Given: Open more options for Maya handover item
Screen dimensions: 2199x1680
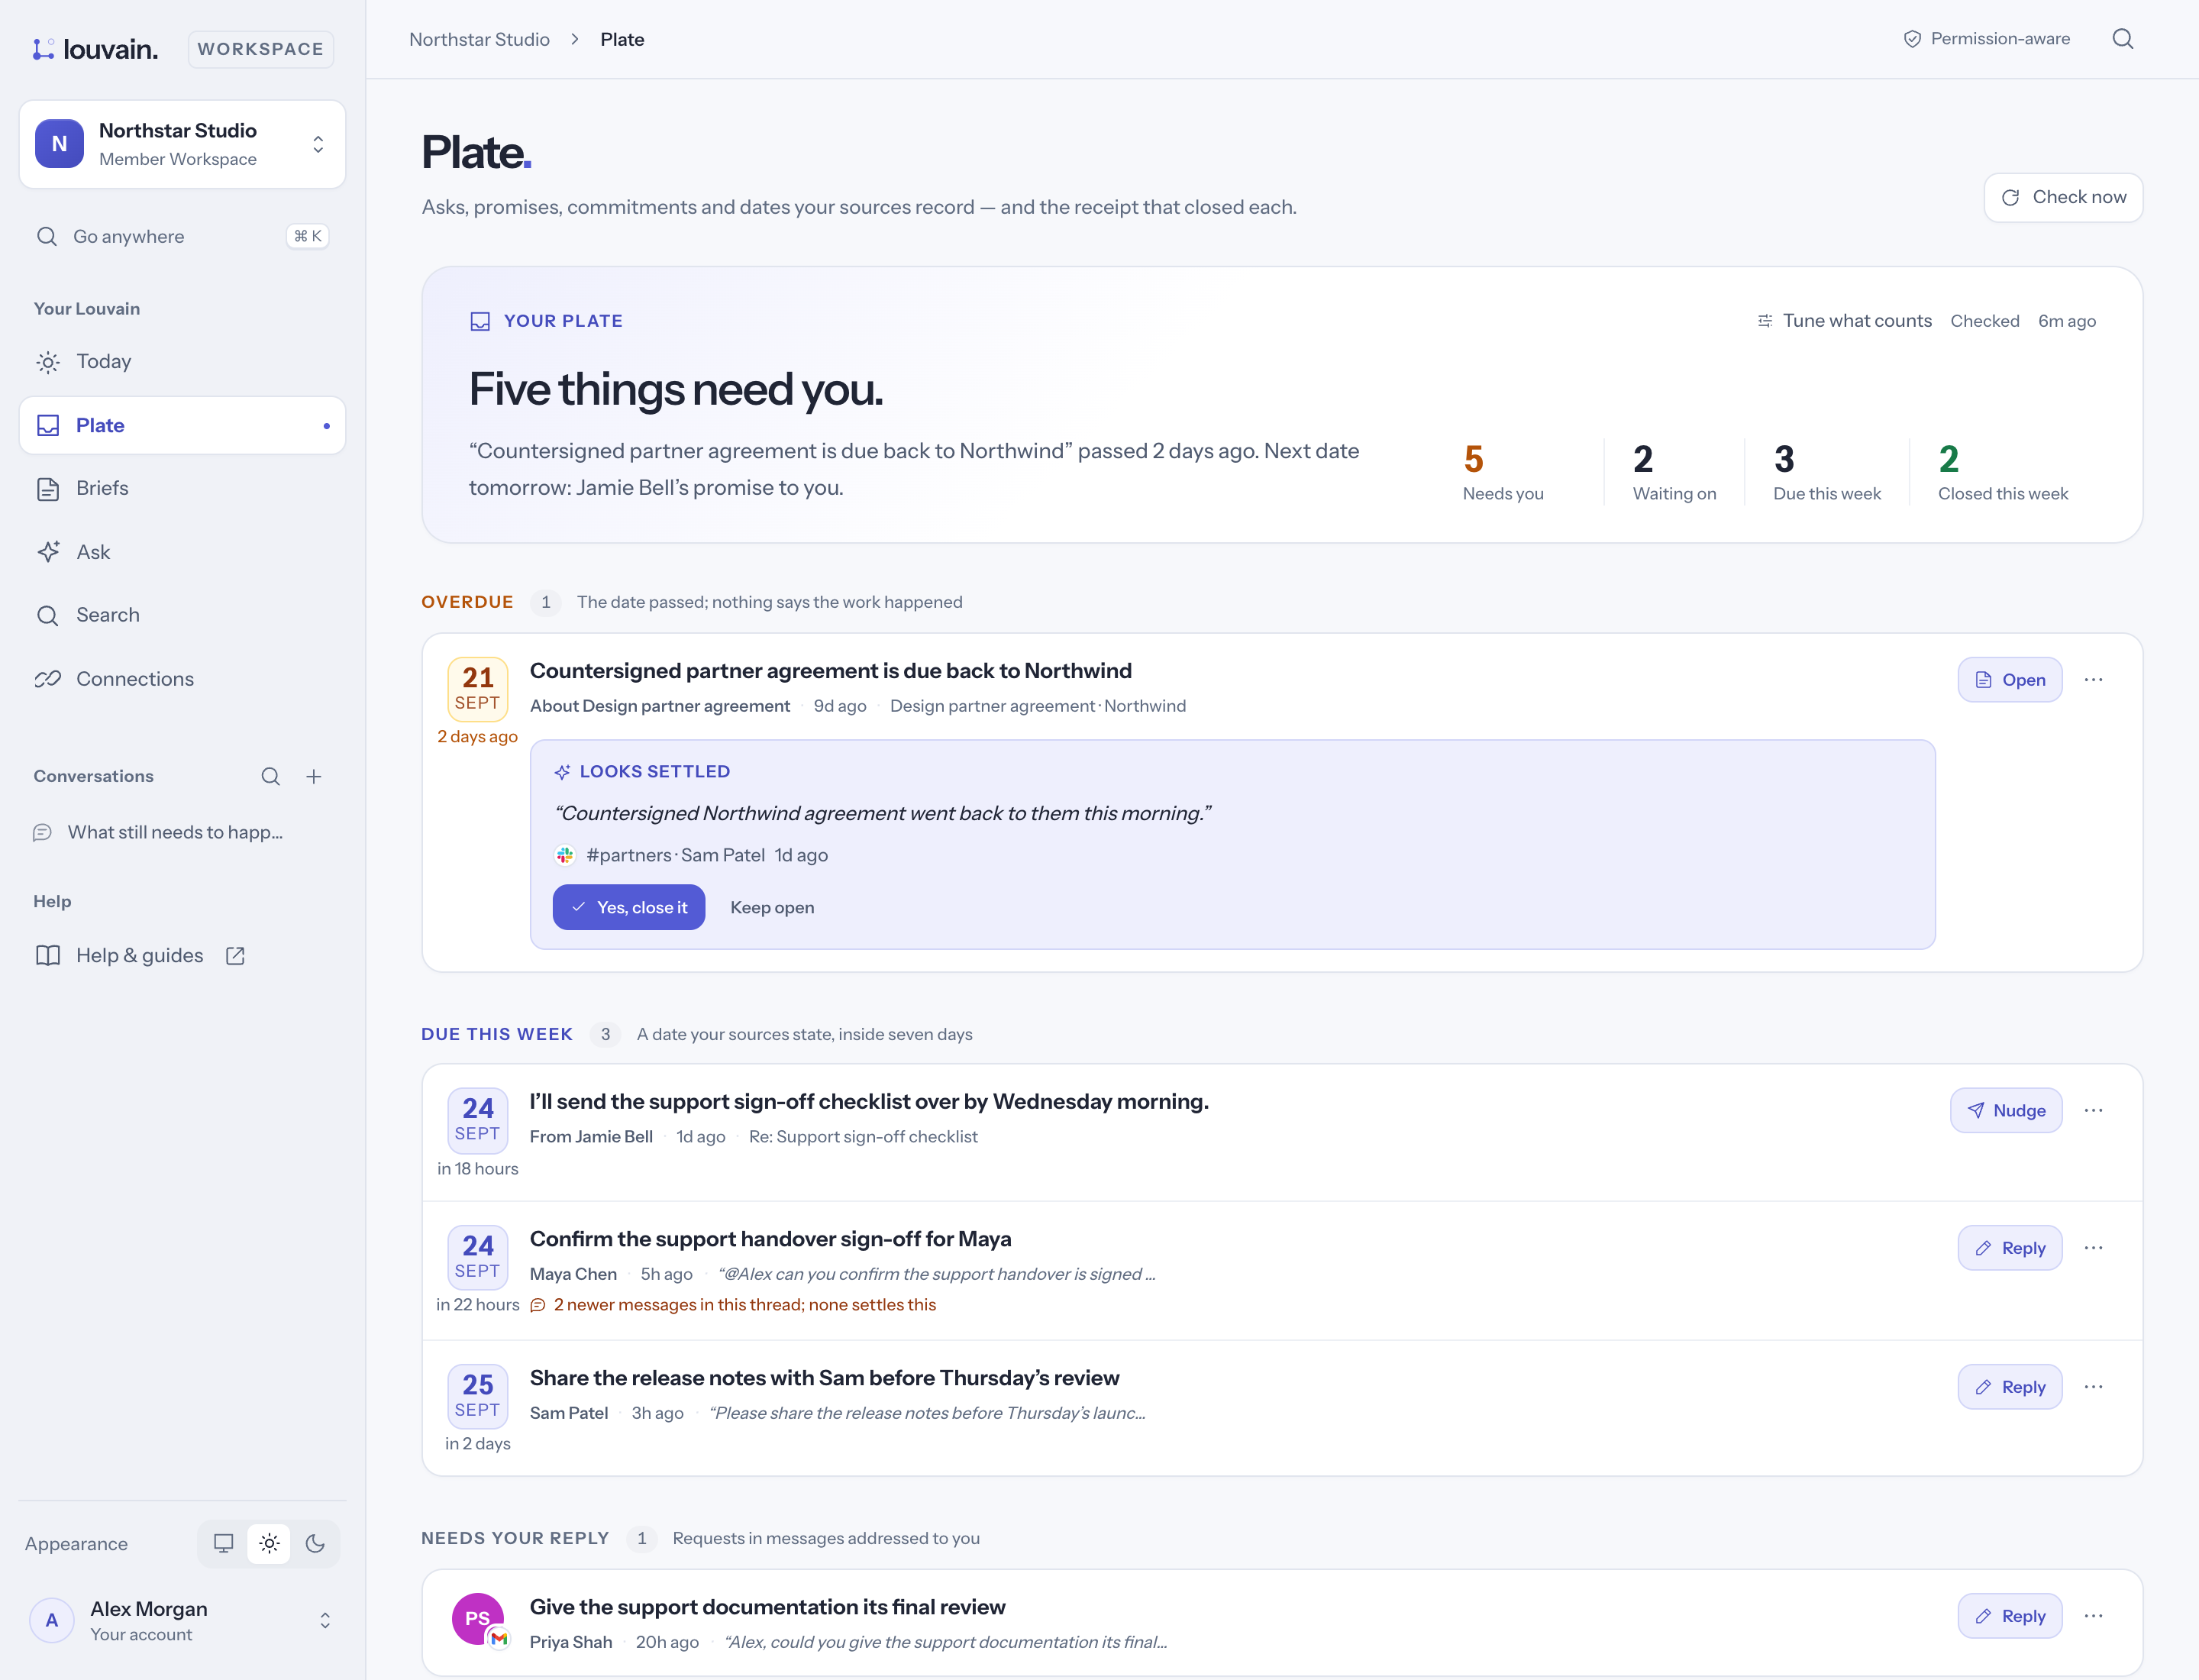Looking at the screenshot, I should (x=2093, y=1248).
